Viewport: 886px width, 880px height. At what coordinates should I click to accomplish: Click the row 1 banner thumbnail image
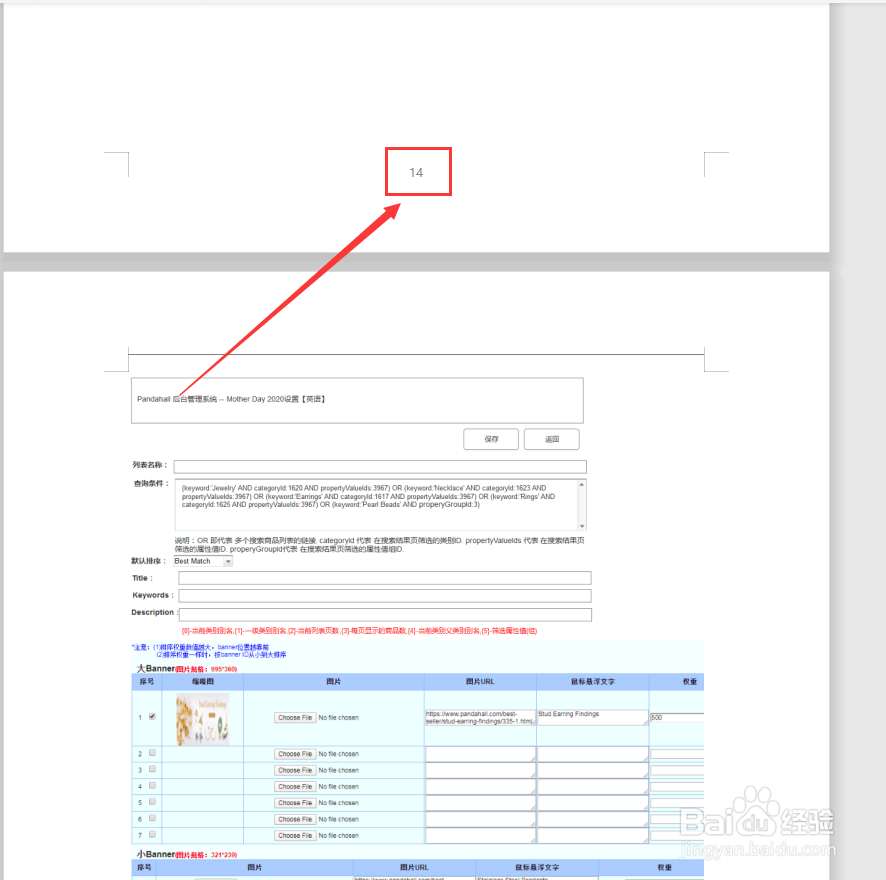202,719
